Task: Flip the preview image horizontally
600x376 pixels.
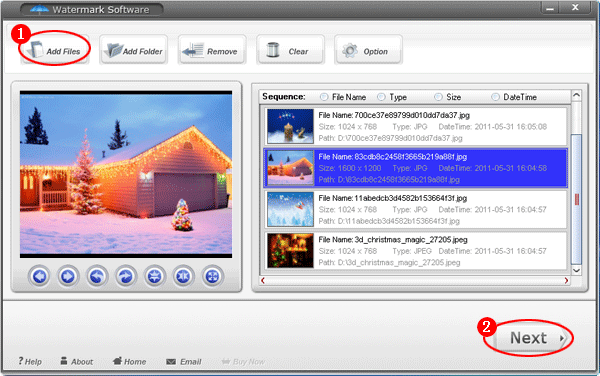Action: coord(183,276)
